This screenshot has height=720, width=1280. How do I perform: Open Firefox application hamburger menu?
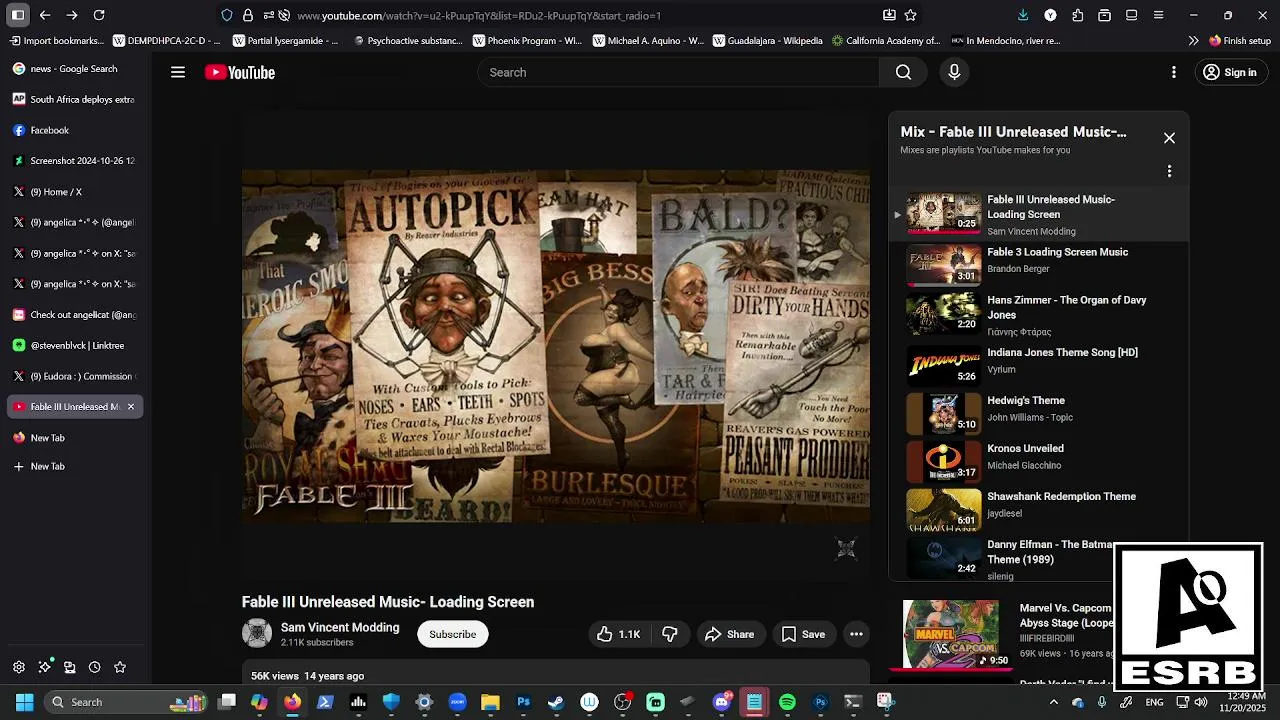click(x=1158, y=15)
